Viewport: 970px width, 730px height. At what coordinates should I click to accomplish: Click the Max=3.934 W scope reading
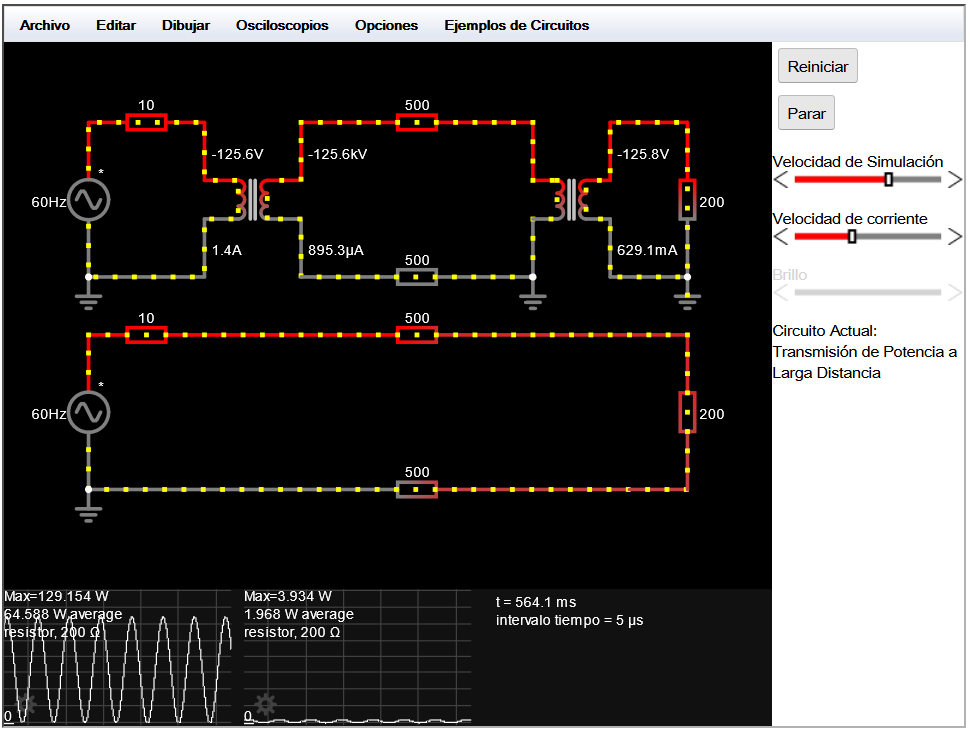pyautogui.click(x=288, y=596)
